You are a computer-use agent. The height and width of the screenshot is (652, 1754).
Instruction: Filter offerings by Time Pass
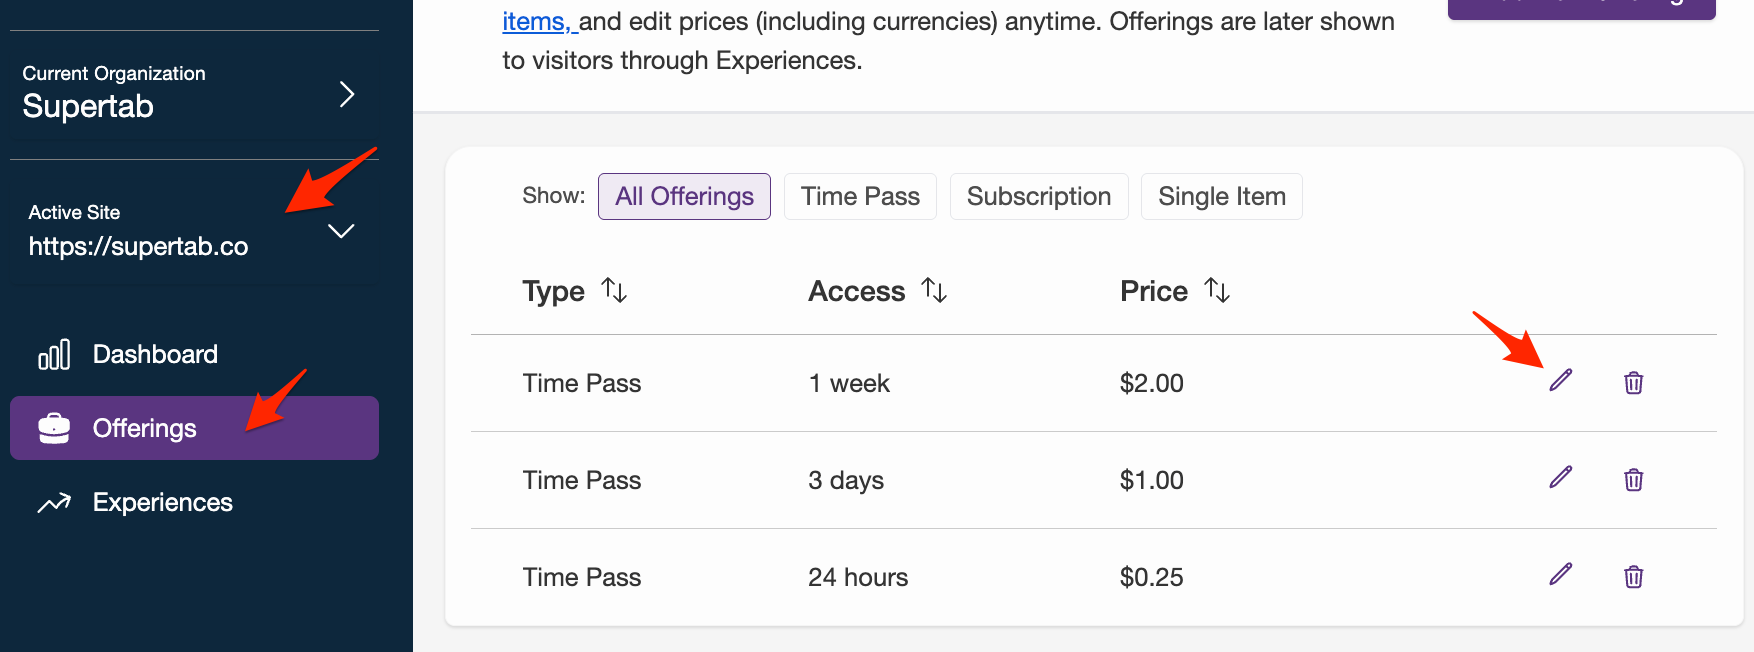tap(860, 196)
